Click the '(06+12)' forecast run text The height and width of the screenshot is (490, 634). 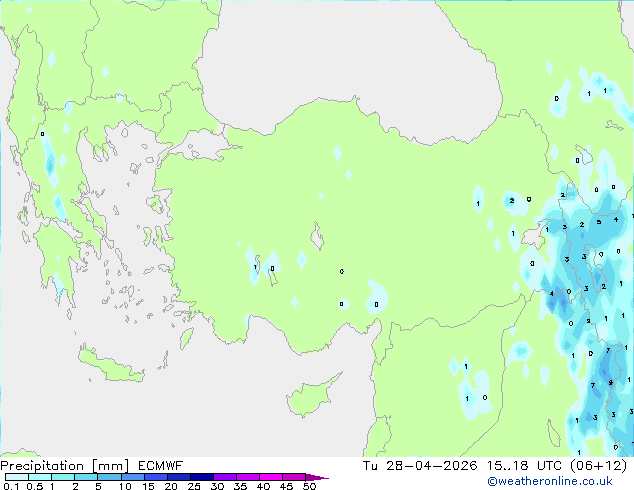pyautogui.click(x=598, y=466)
